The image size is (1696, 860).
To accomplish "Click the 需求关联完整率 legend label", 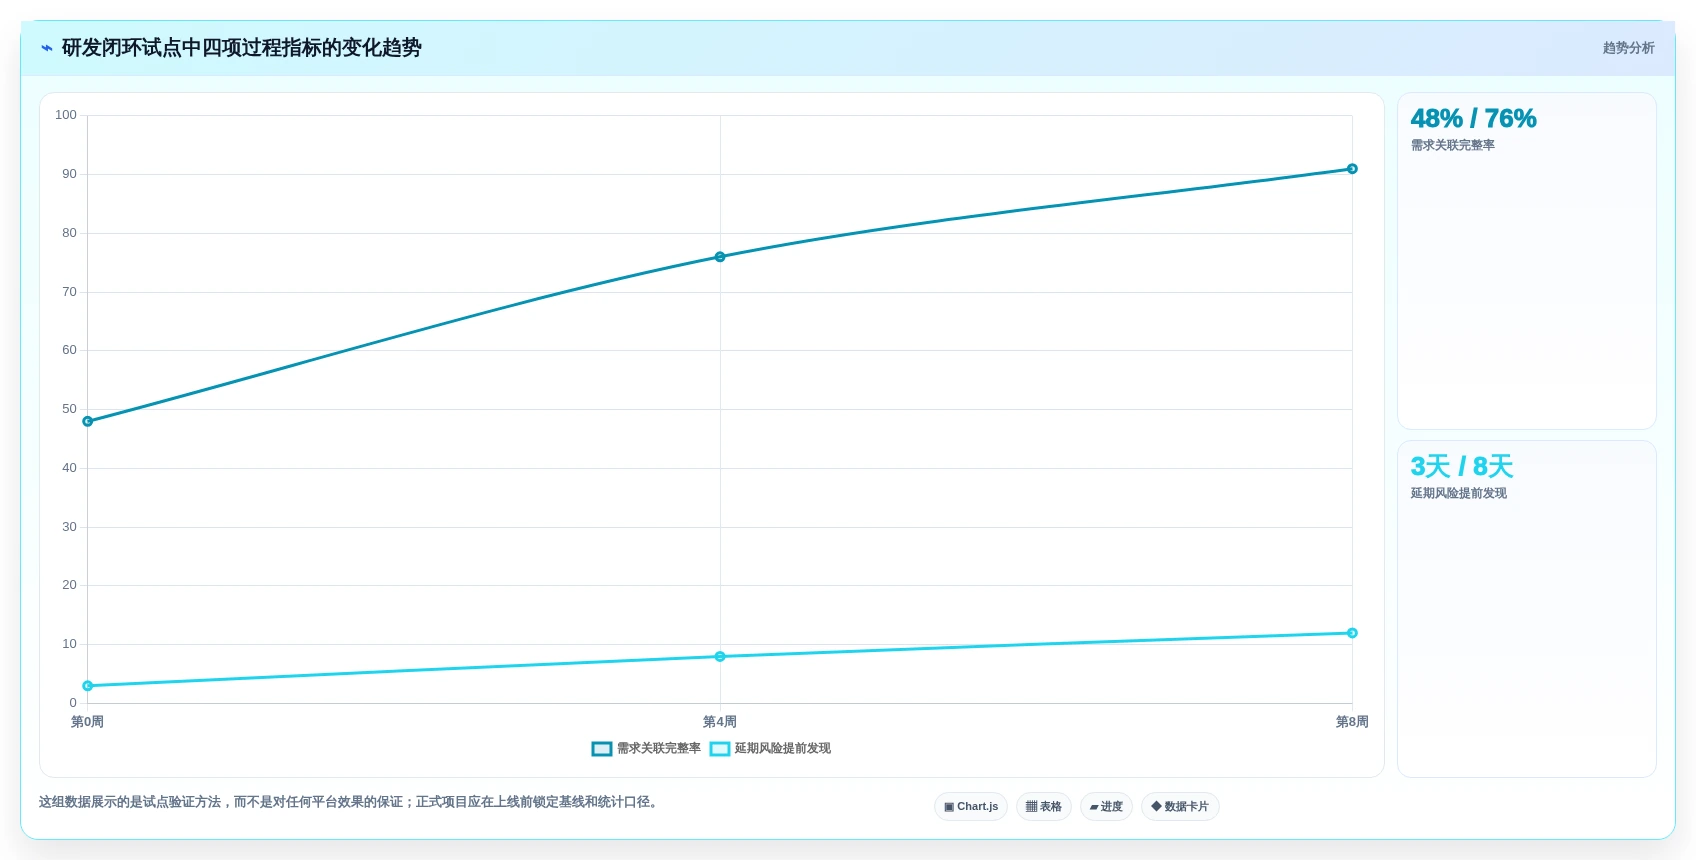I will pos(658,748).
